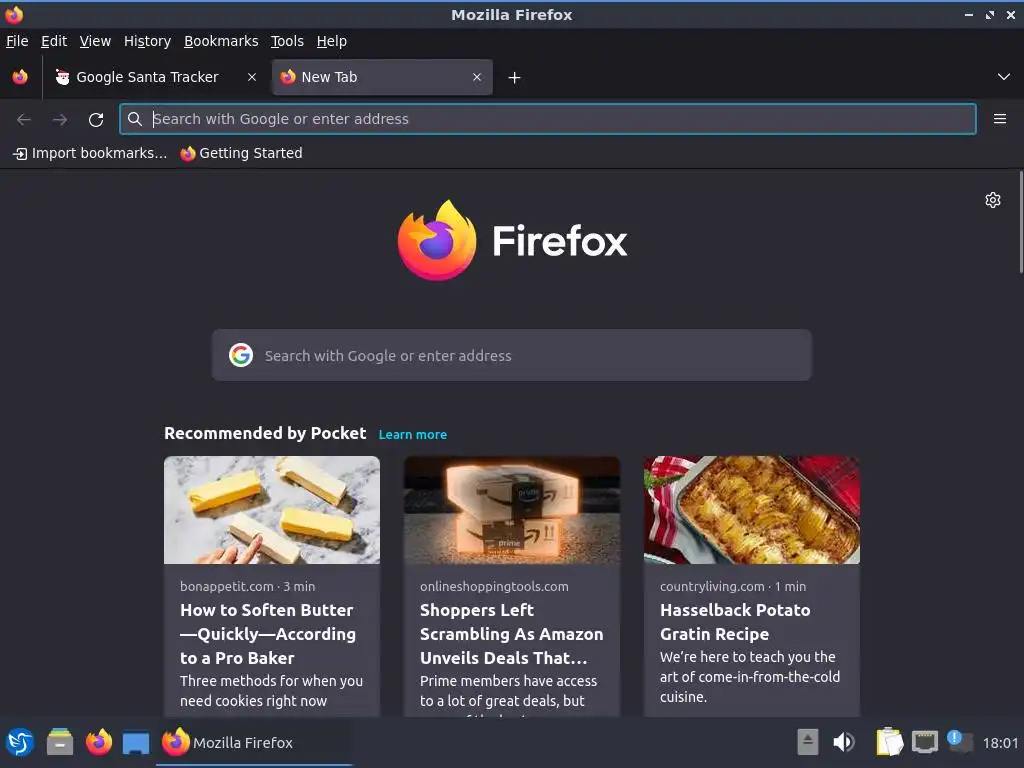This screenshot has width=1024, height=768.
Task: Open the butter sticks article thumbnail
Action: click(x=272, y=510)
